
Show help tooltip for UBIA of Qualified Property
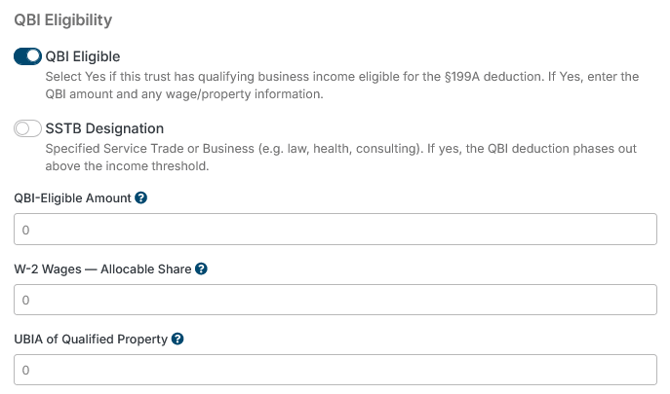click(x=178, y=339)
